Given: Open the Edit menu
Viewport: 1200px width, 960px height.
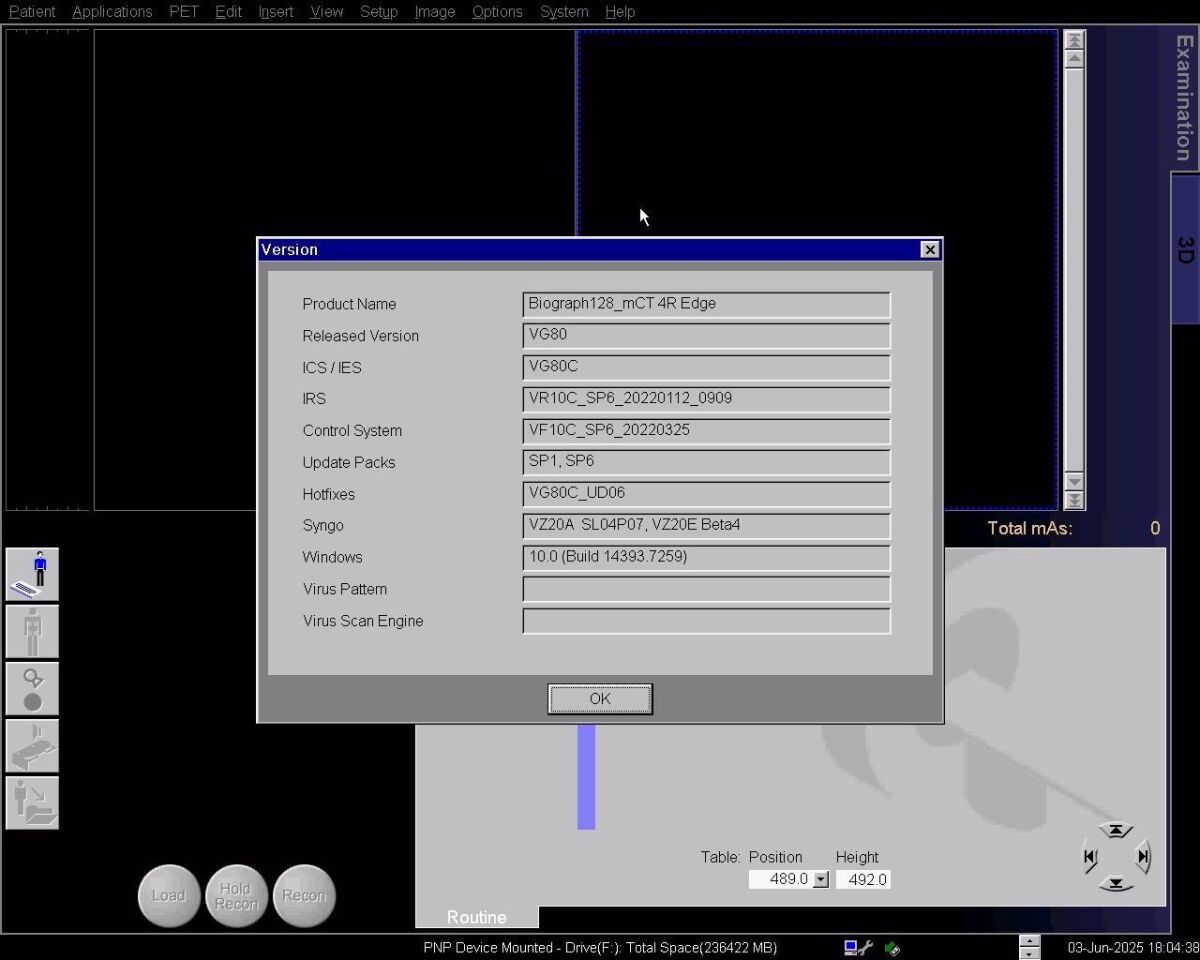Looking at the screenshot, I should pos(228,12).
